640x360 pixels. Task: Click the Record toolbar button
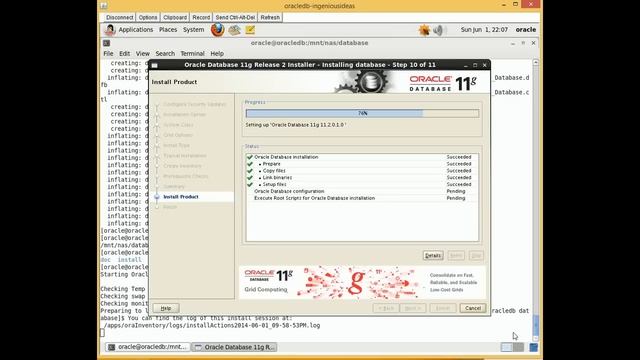201,18
